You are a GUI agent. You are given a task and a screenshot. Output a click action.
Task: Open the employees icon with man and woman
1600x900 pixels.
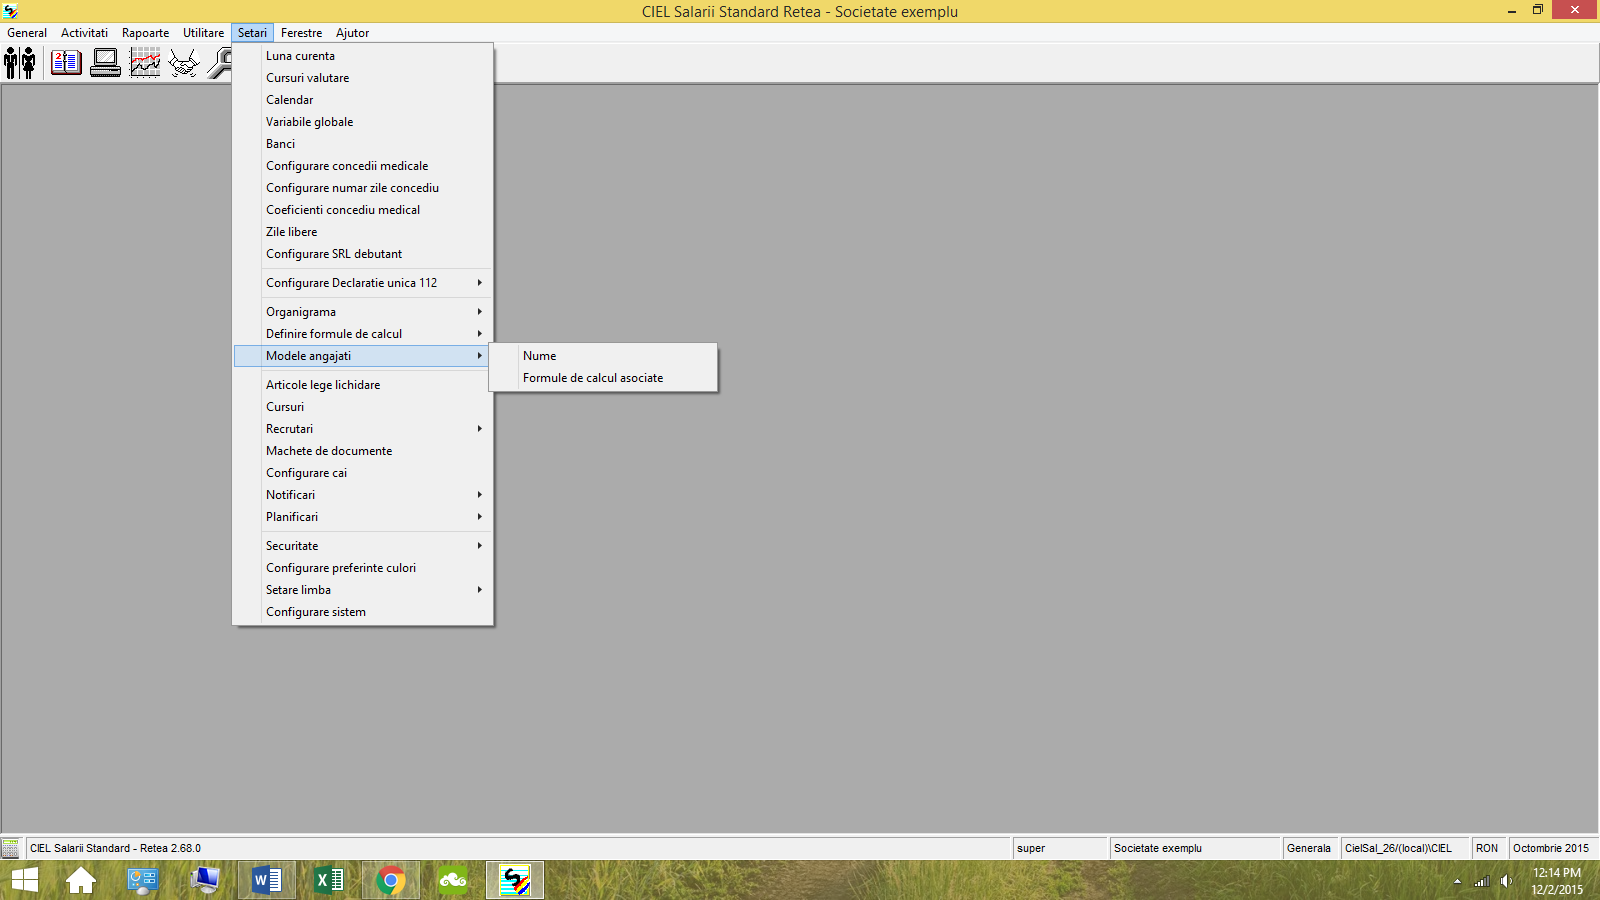point(20,63)
